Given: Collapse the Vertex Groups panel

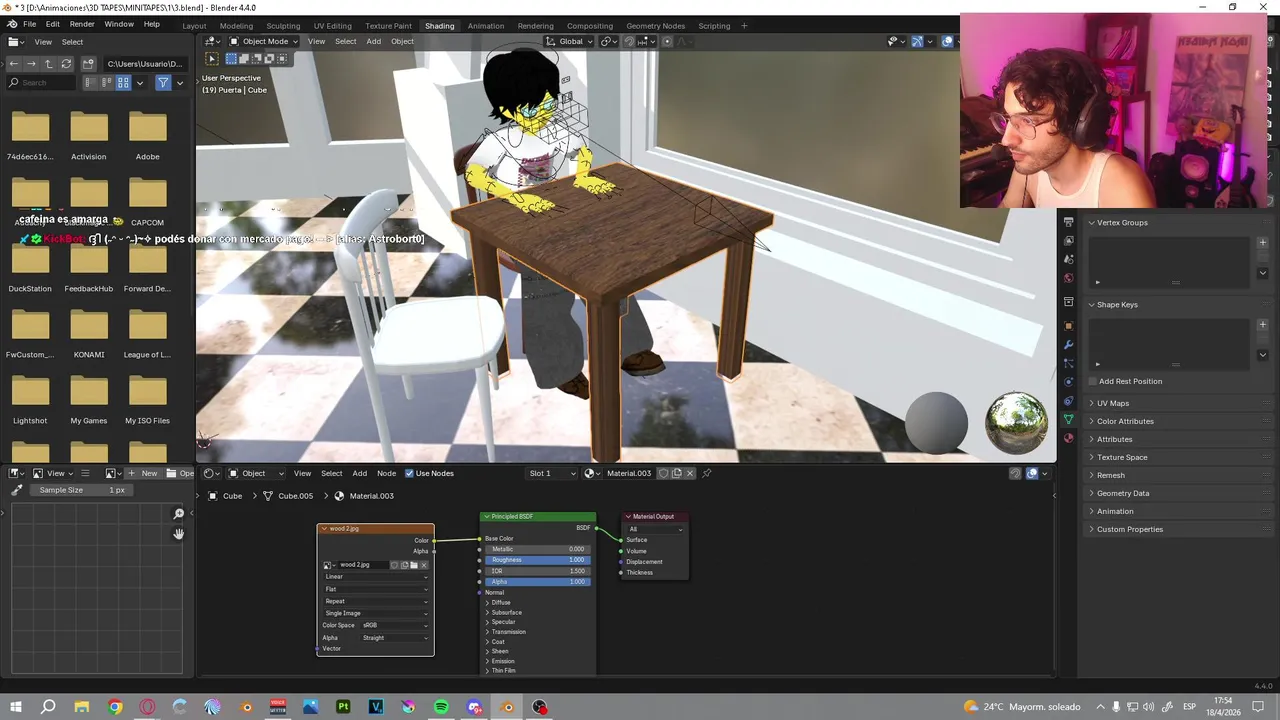Looking at the screenshot, I should pos(1121,222).
